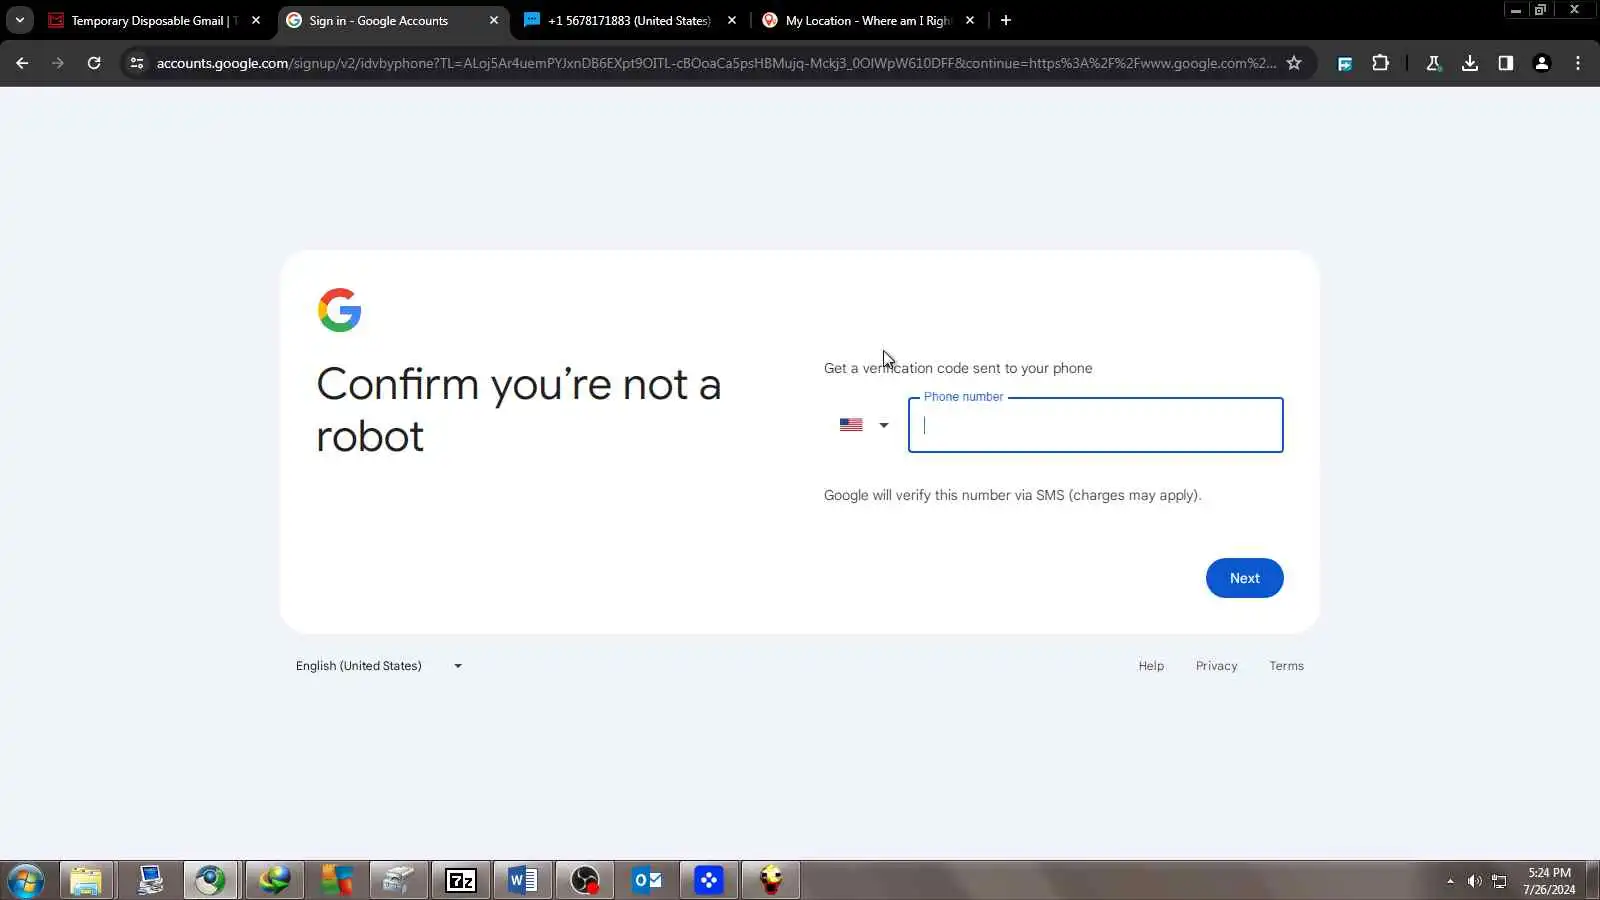1600x900 pixels.
Task: Switch to My Location - Where am I tab
Action: 868,20
